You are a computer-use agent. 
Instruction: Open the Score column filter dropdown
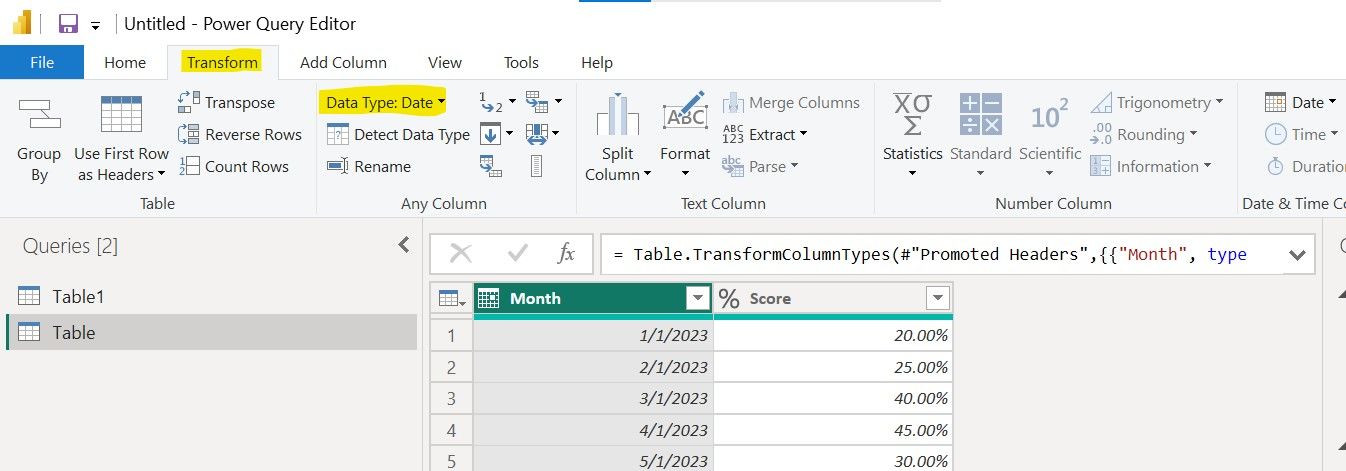click(x=937, y=298)
